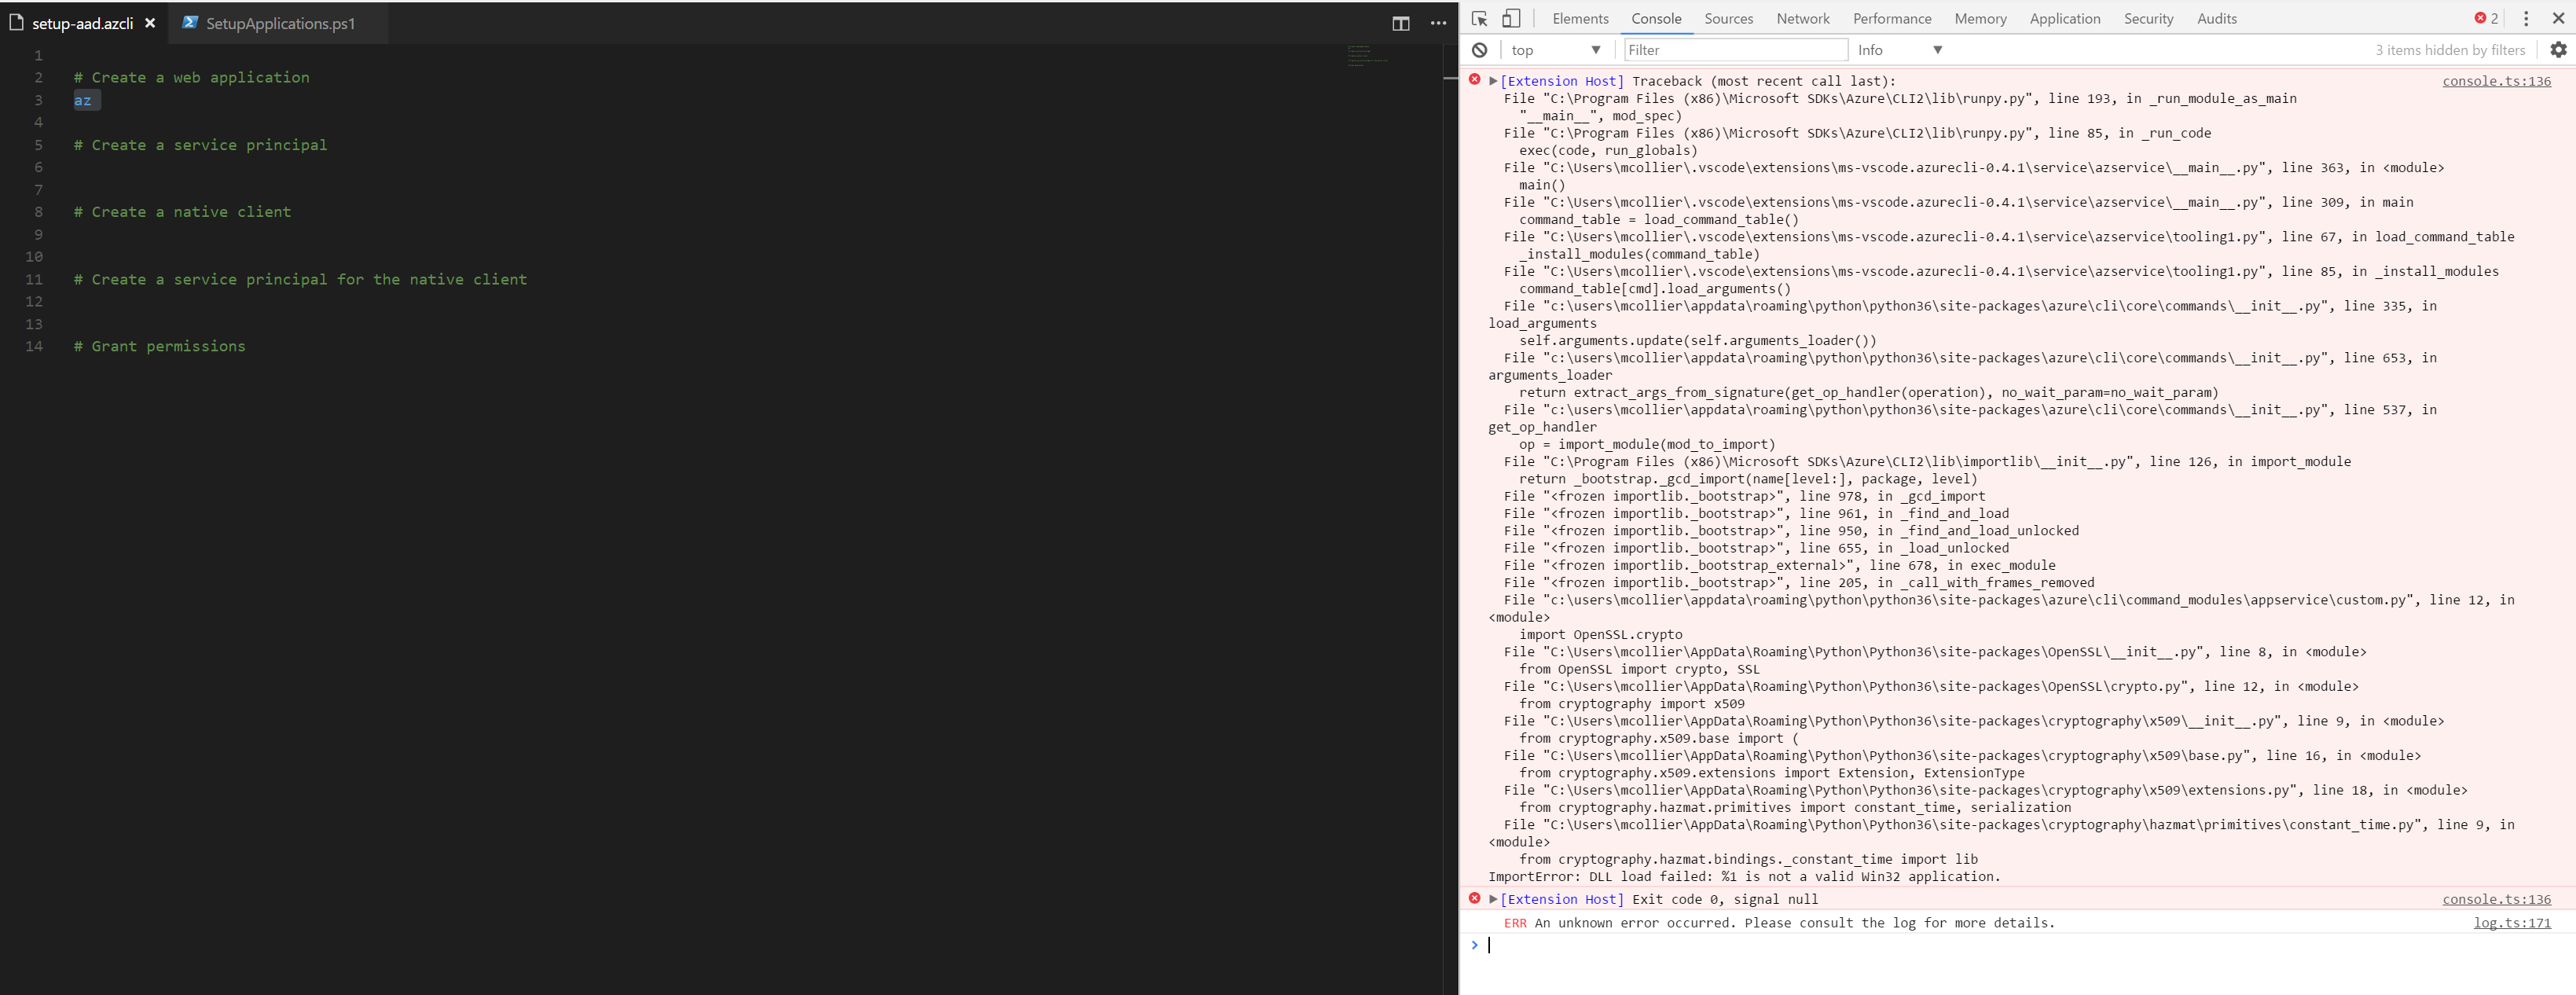Close the setup-aad.azcli tab
2576x995 pixels.
pyautogui.click(x=150, y=23)
